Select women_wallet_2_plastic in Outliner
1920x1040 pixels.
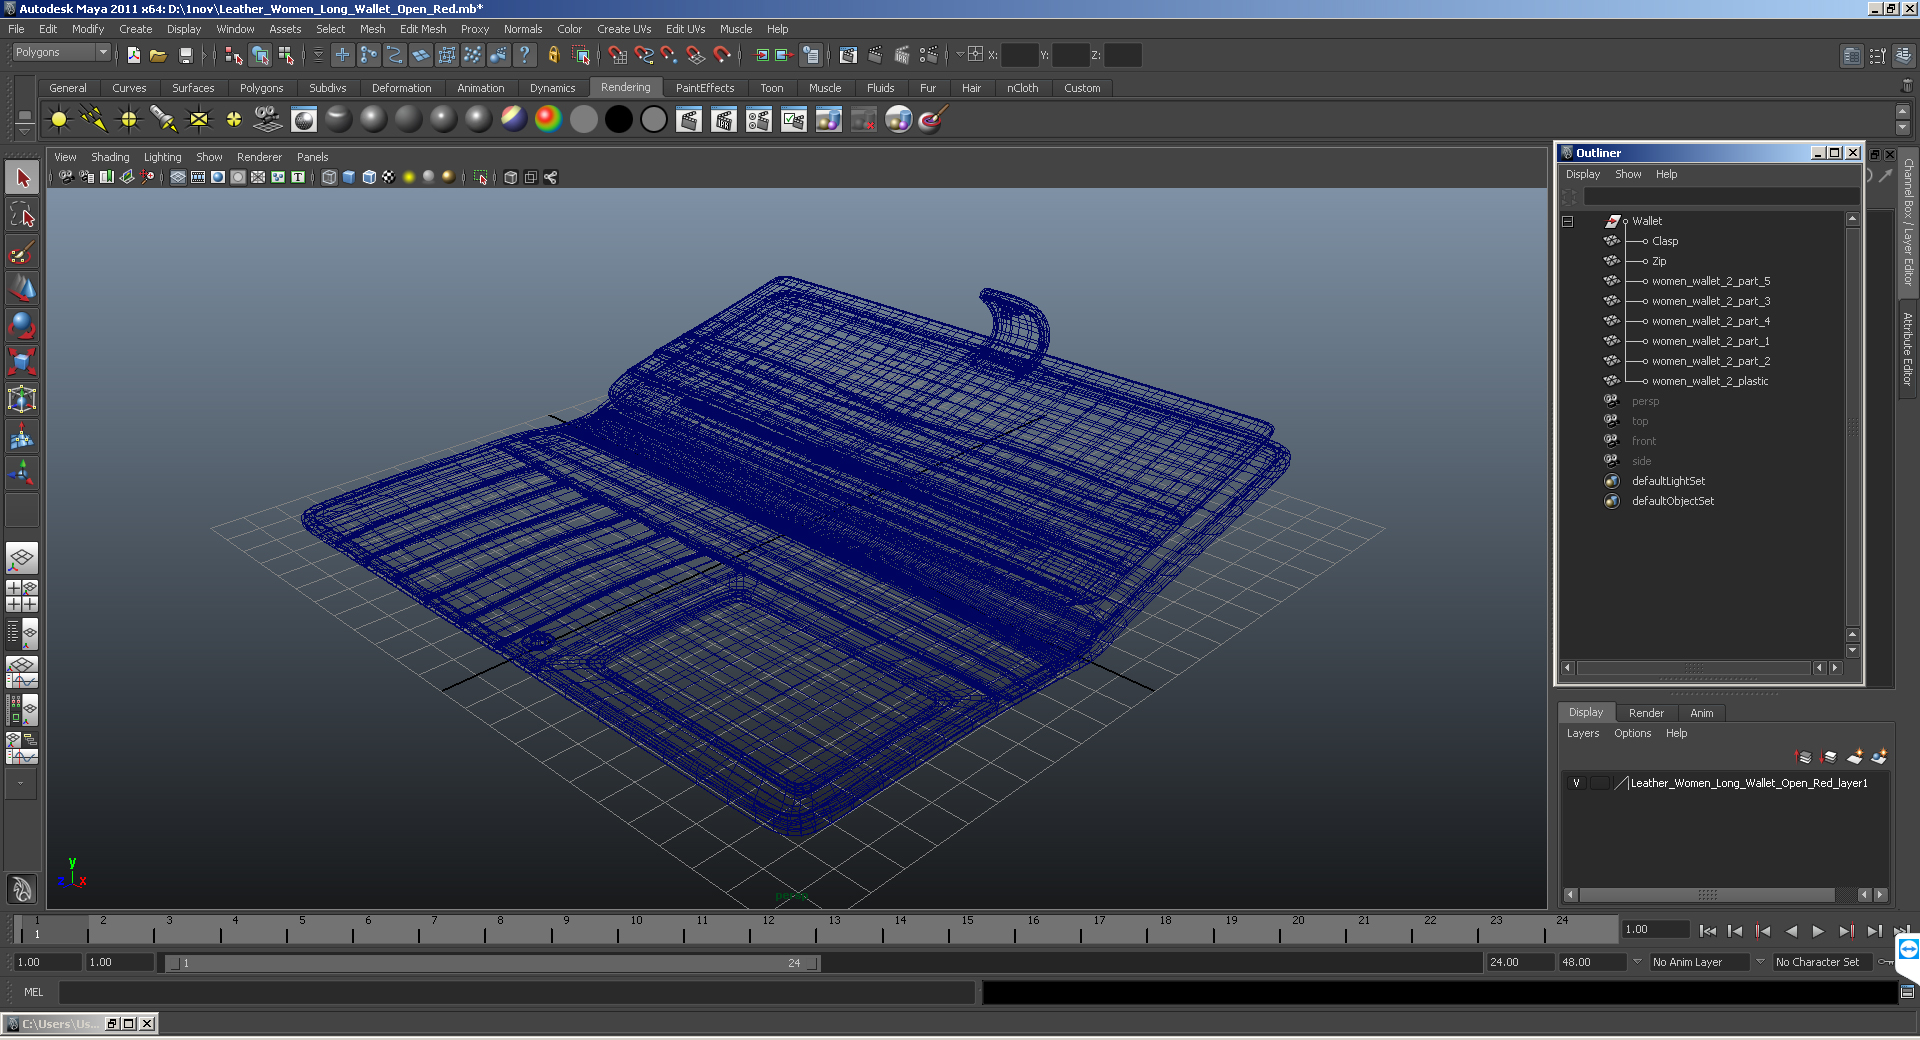(x=1710, y=381)
